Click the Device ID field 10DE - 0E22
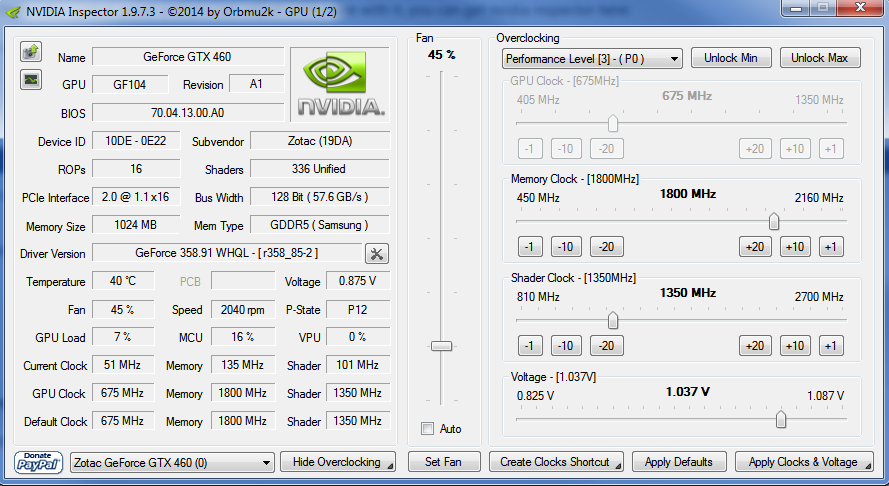 [136, 141]
